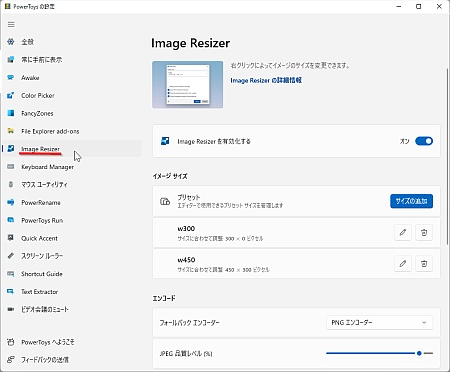Open the Image Resizer の詳細情報 link

pos(266,80)
